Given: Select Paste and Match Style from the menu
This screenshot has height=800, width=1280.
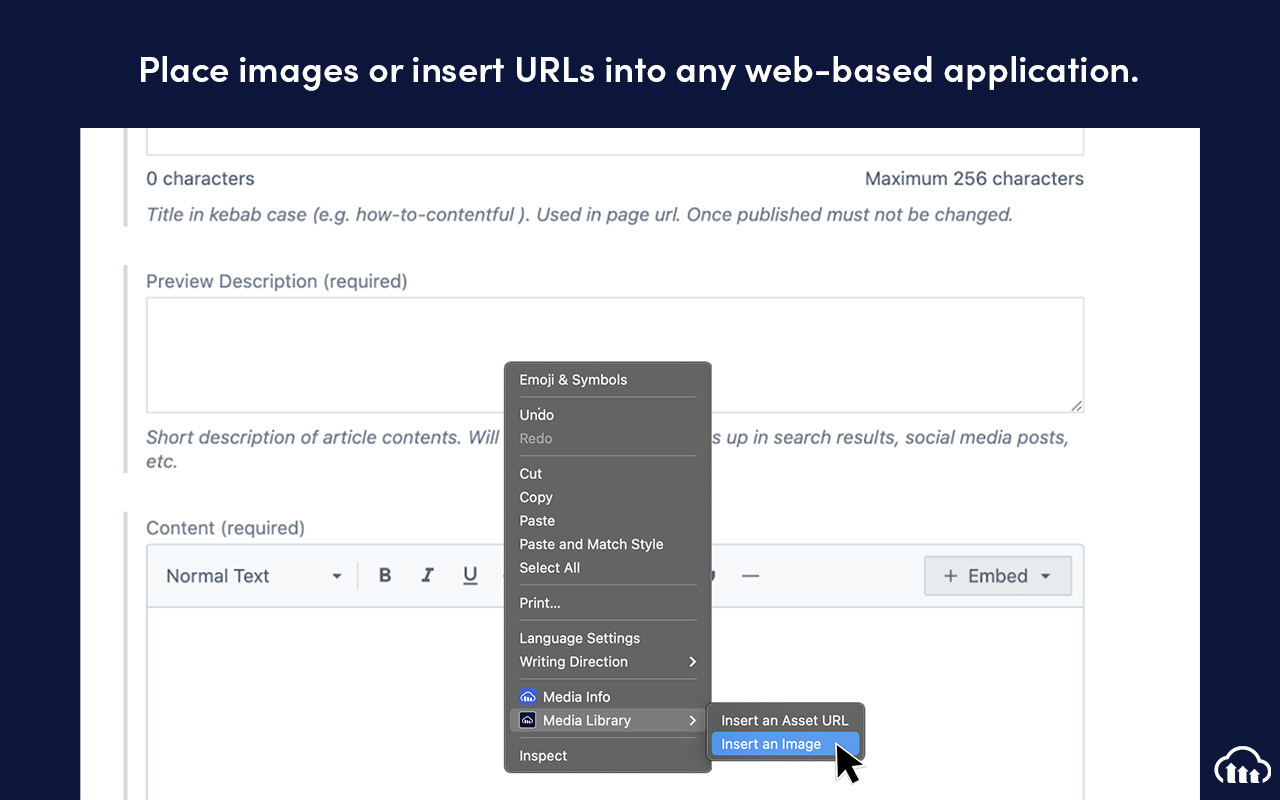Looking at the screenshot, I should pyautogui.click(x=591, y=544).
